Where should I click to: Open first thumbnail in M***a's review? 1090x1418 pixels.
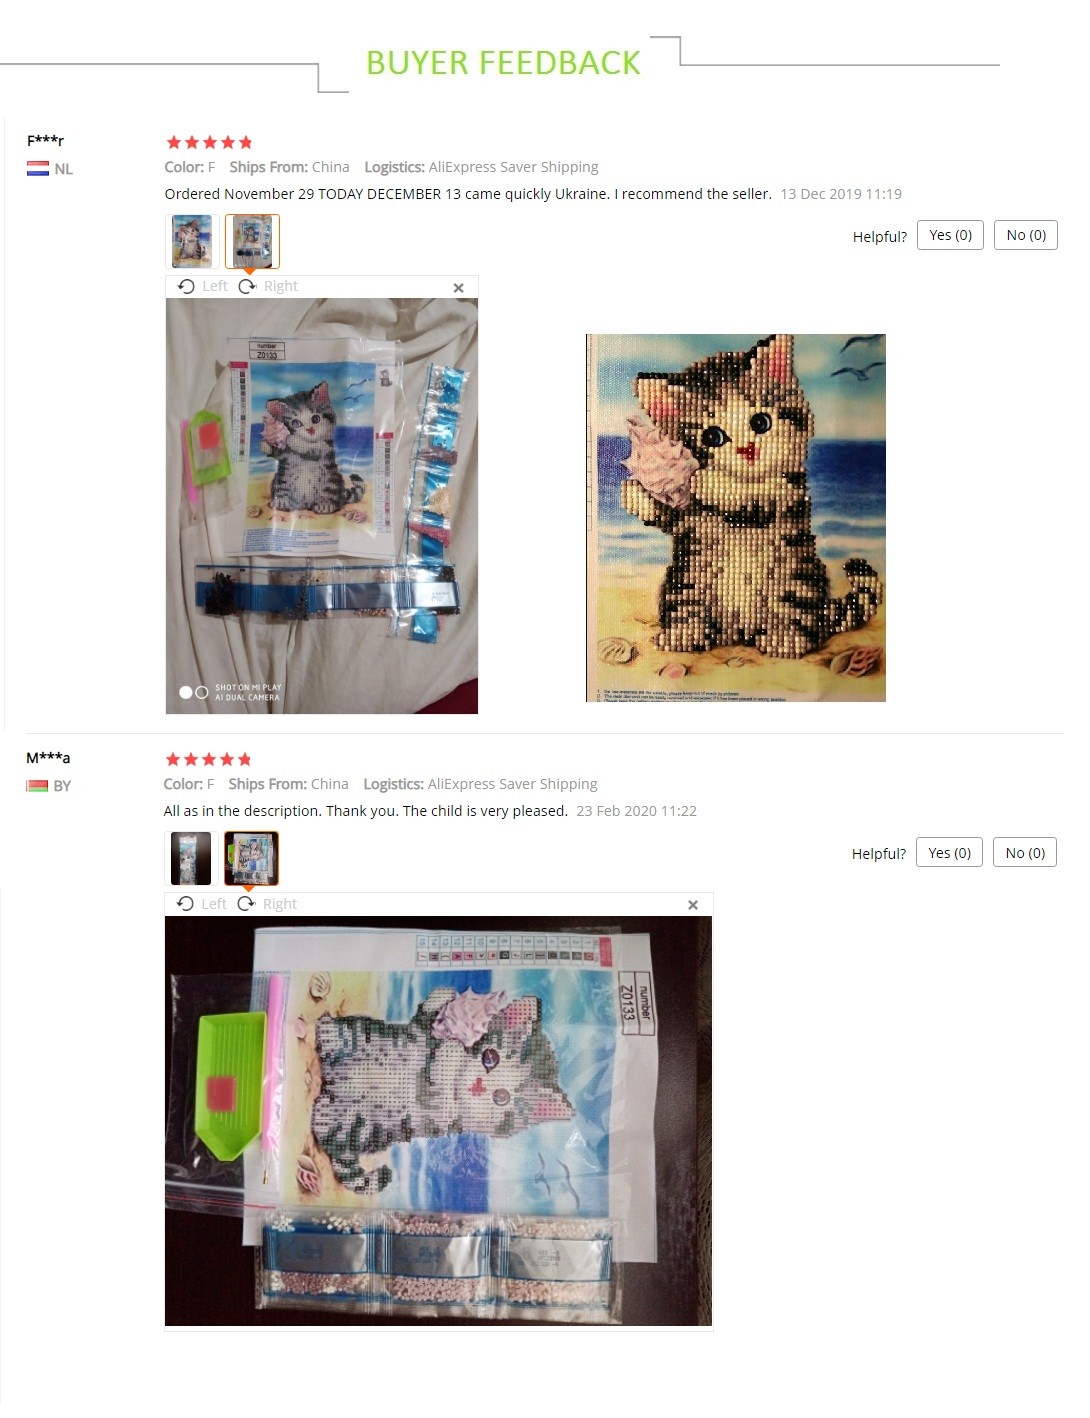191,858
